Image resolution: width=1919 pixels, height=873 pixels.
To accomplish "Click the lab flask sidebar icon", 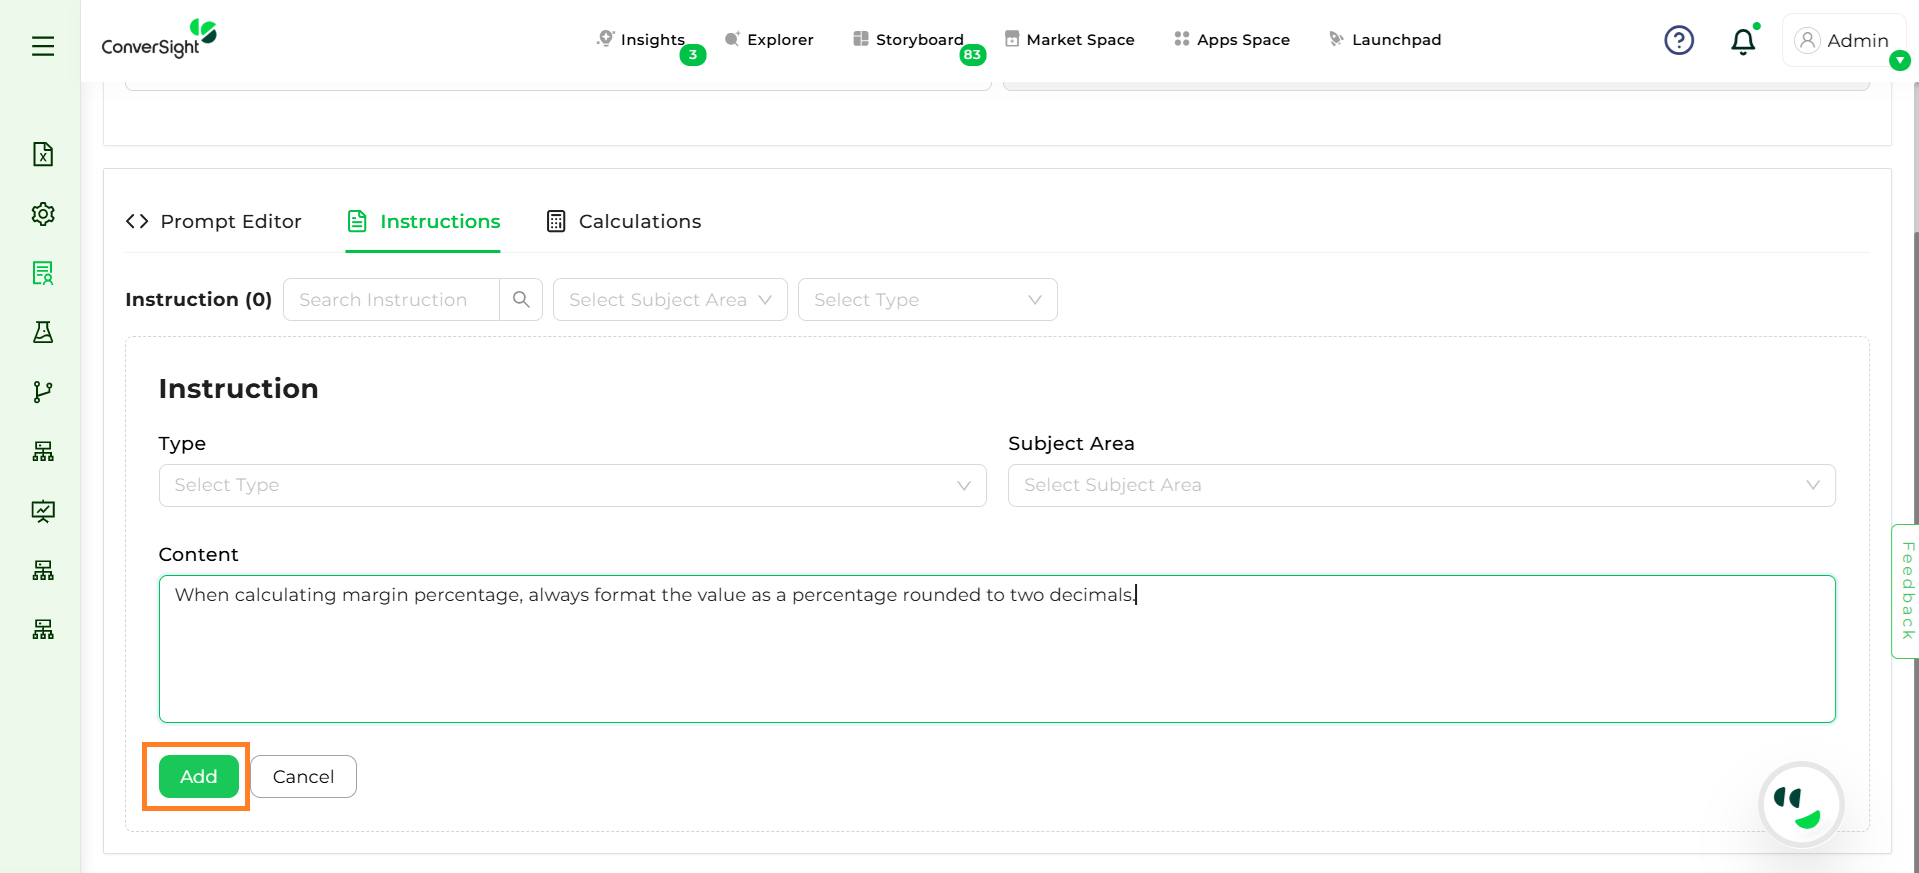I will (x=43, y=332).
